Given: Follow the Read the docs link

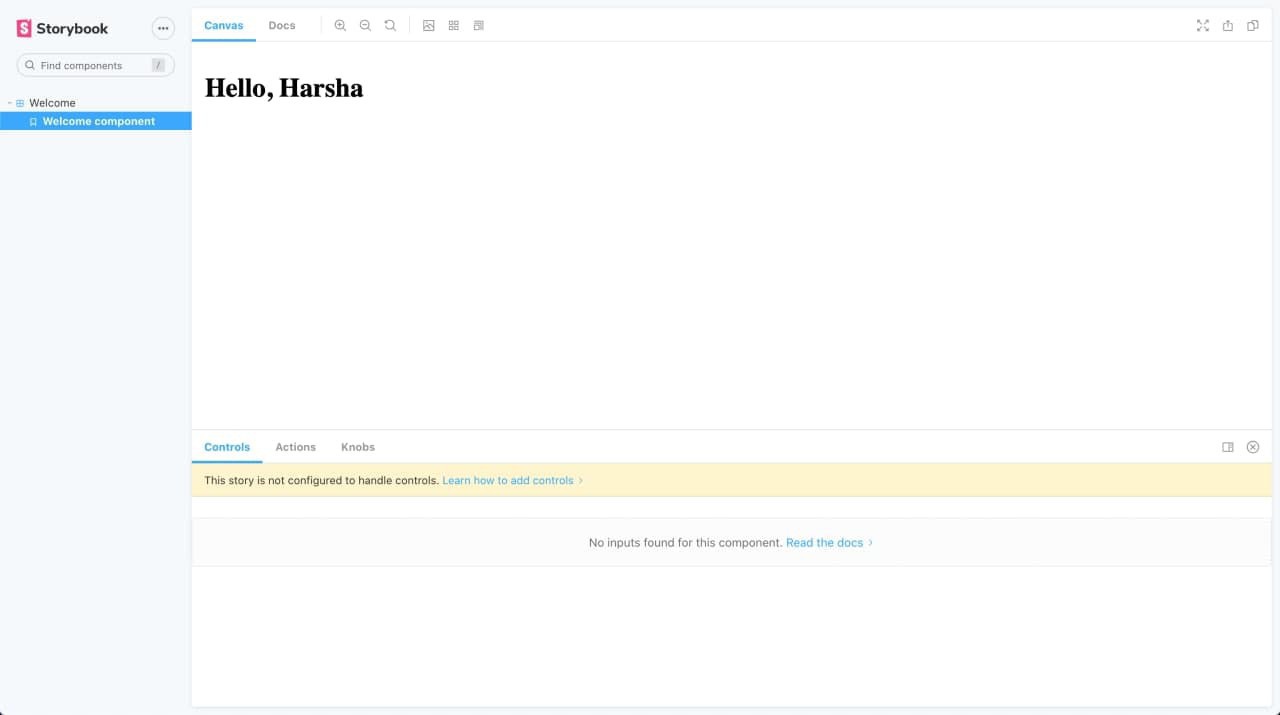Looking at the screenshot, I should pyautogui.click(x=824, y=542).
